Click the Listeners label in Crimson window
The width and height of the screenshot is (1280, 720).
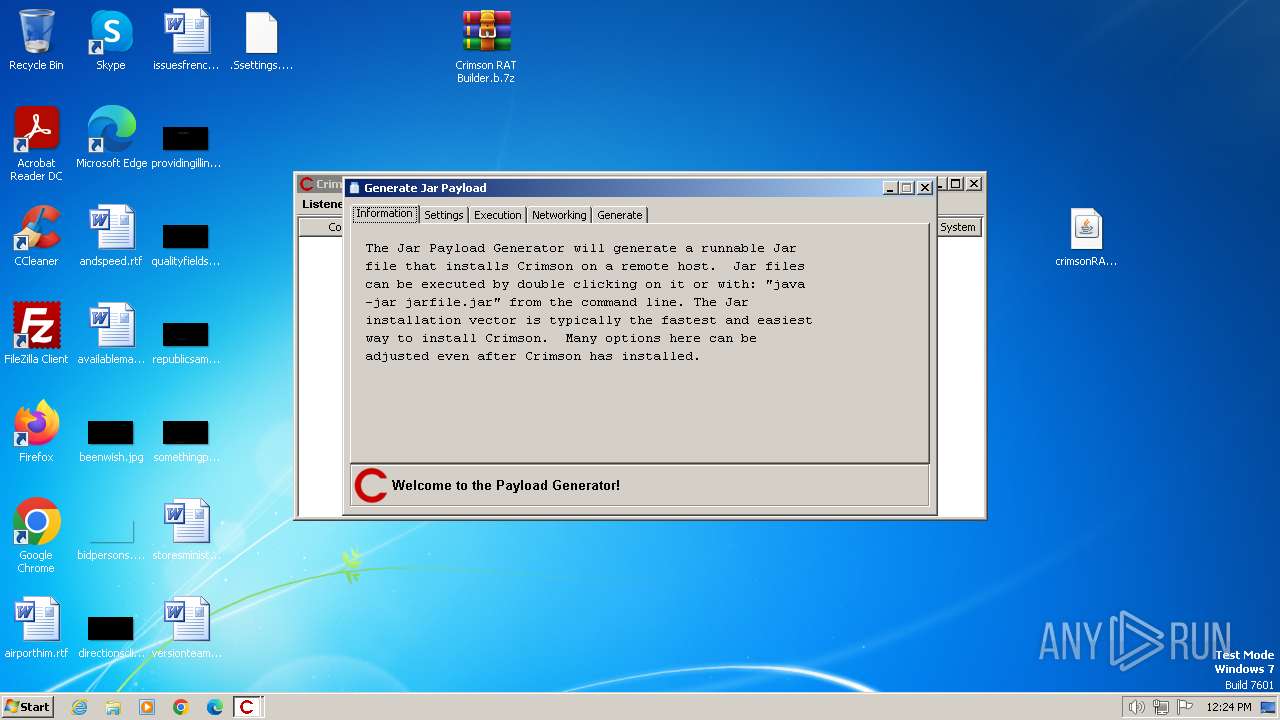click(322, 204)
